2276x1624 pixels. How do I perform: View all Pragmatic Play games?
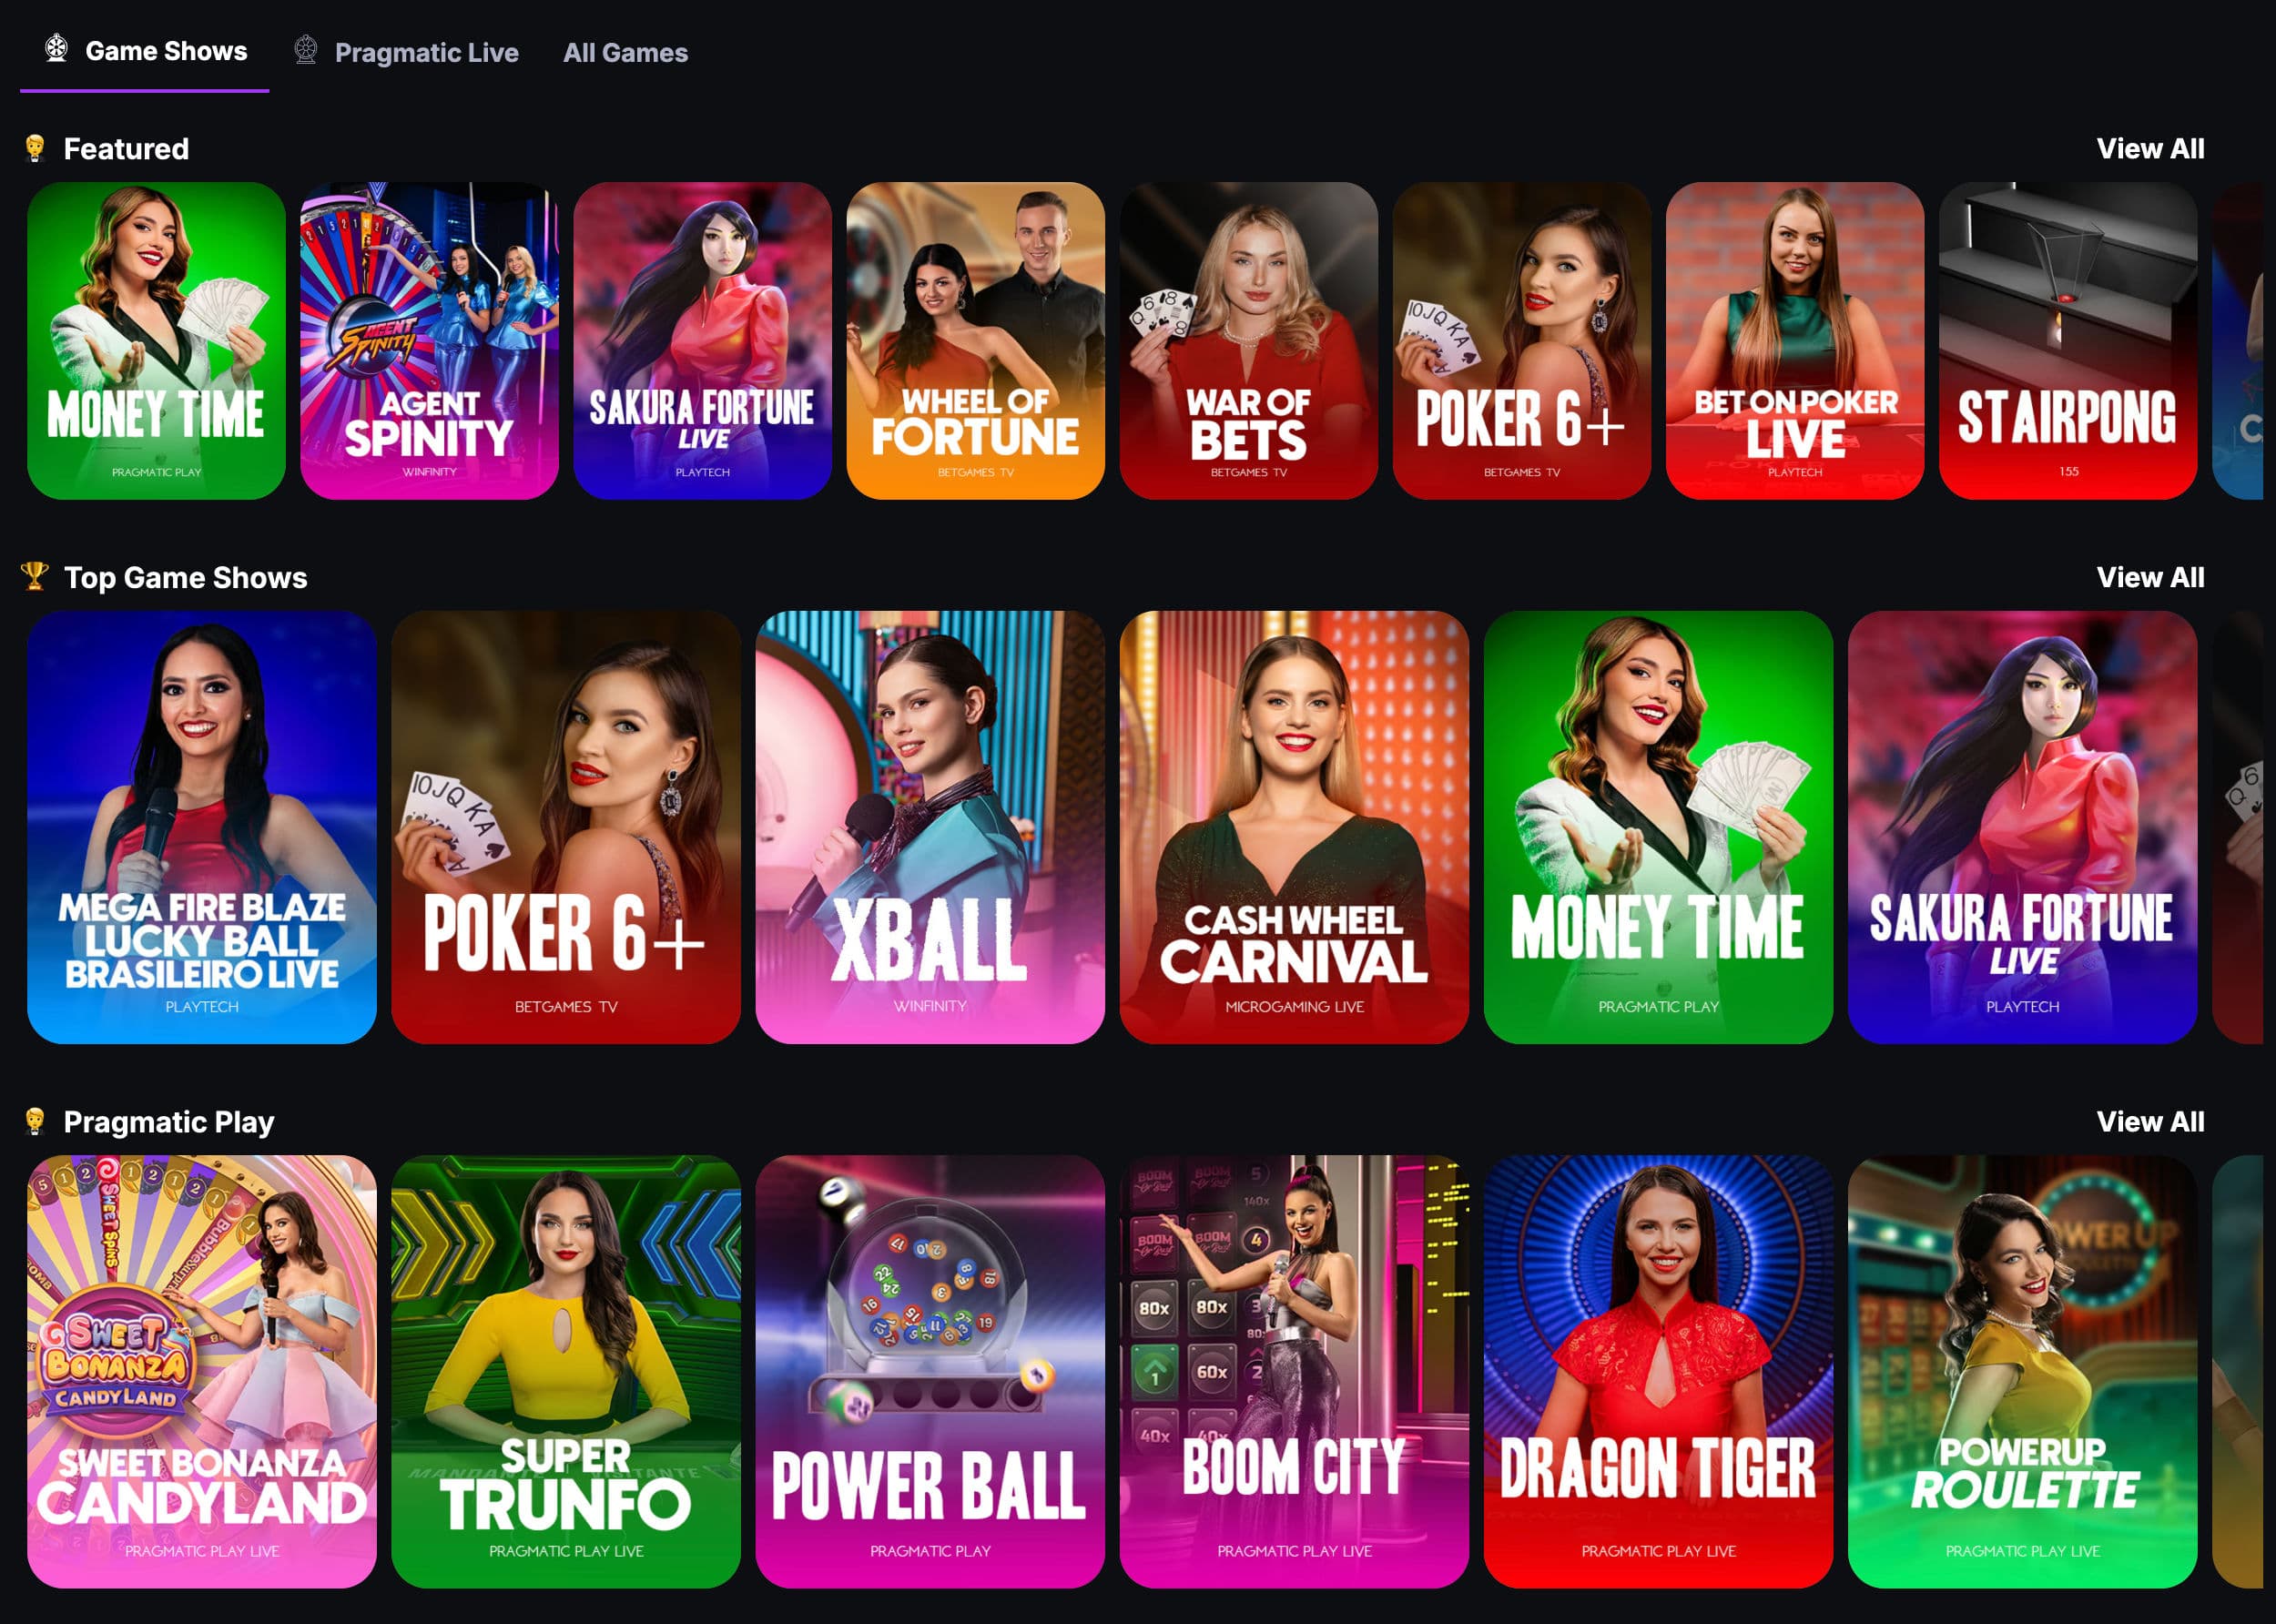2150,1121
